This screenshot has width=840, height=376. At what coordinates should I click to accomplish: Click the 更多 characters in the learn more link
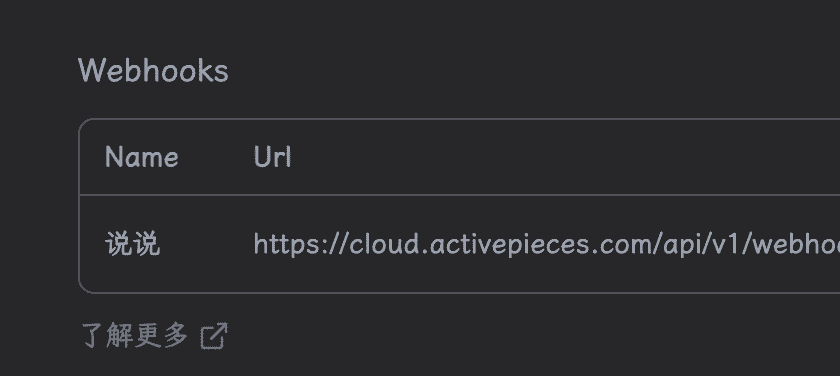pos(161,336)
